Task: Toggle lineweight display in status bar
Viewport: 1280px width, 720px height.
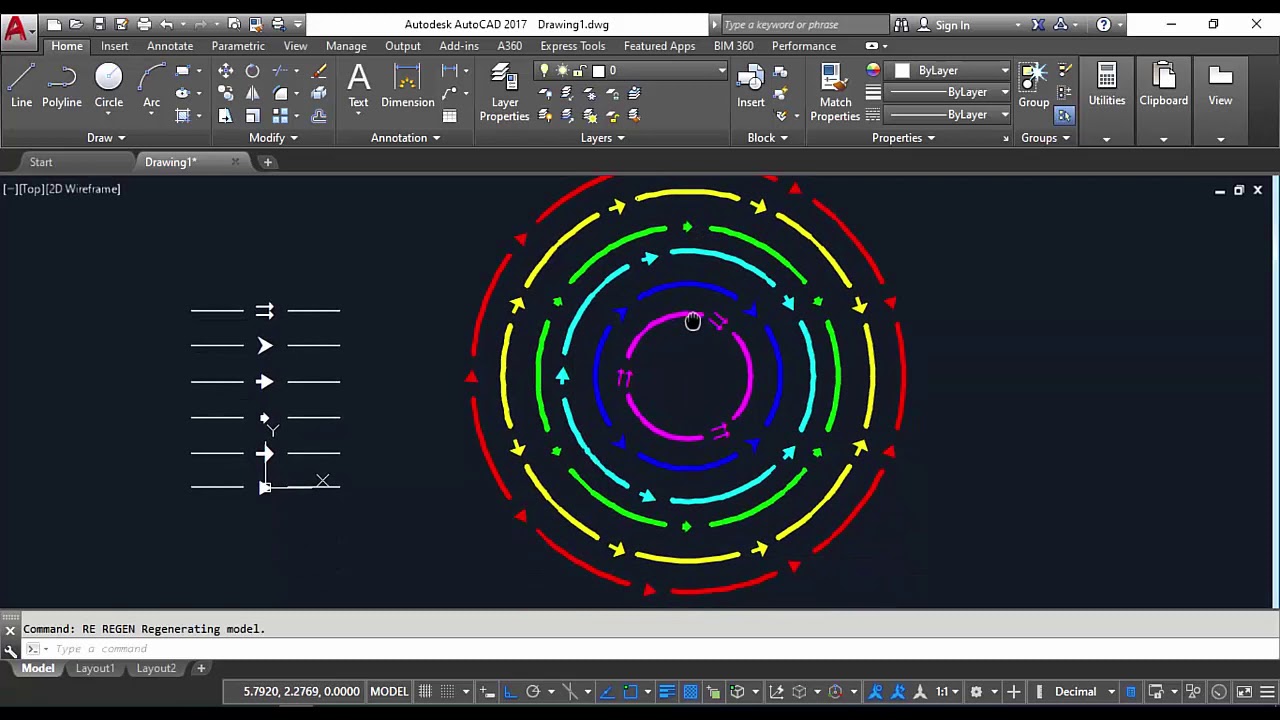Action: point(667,691)
